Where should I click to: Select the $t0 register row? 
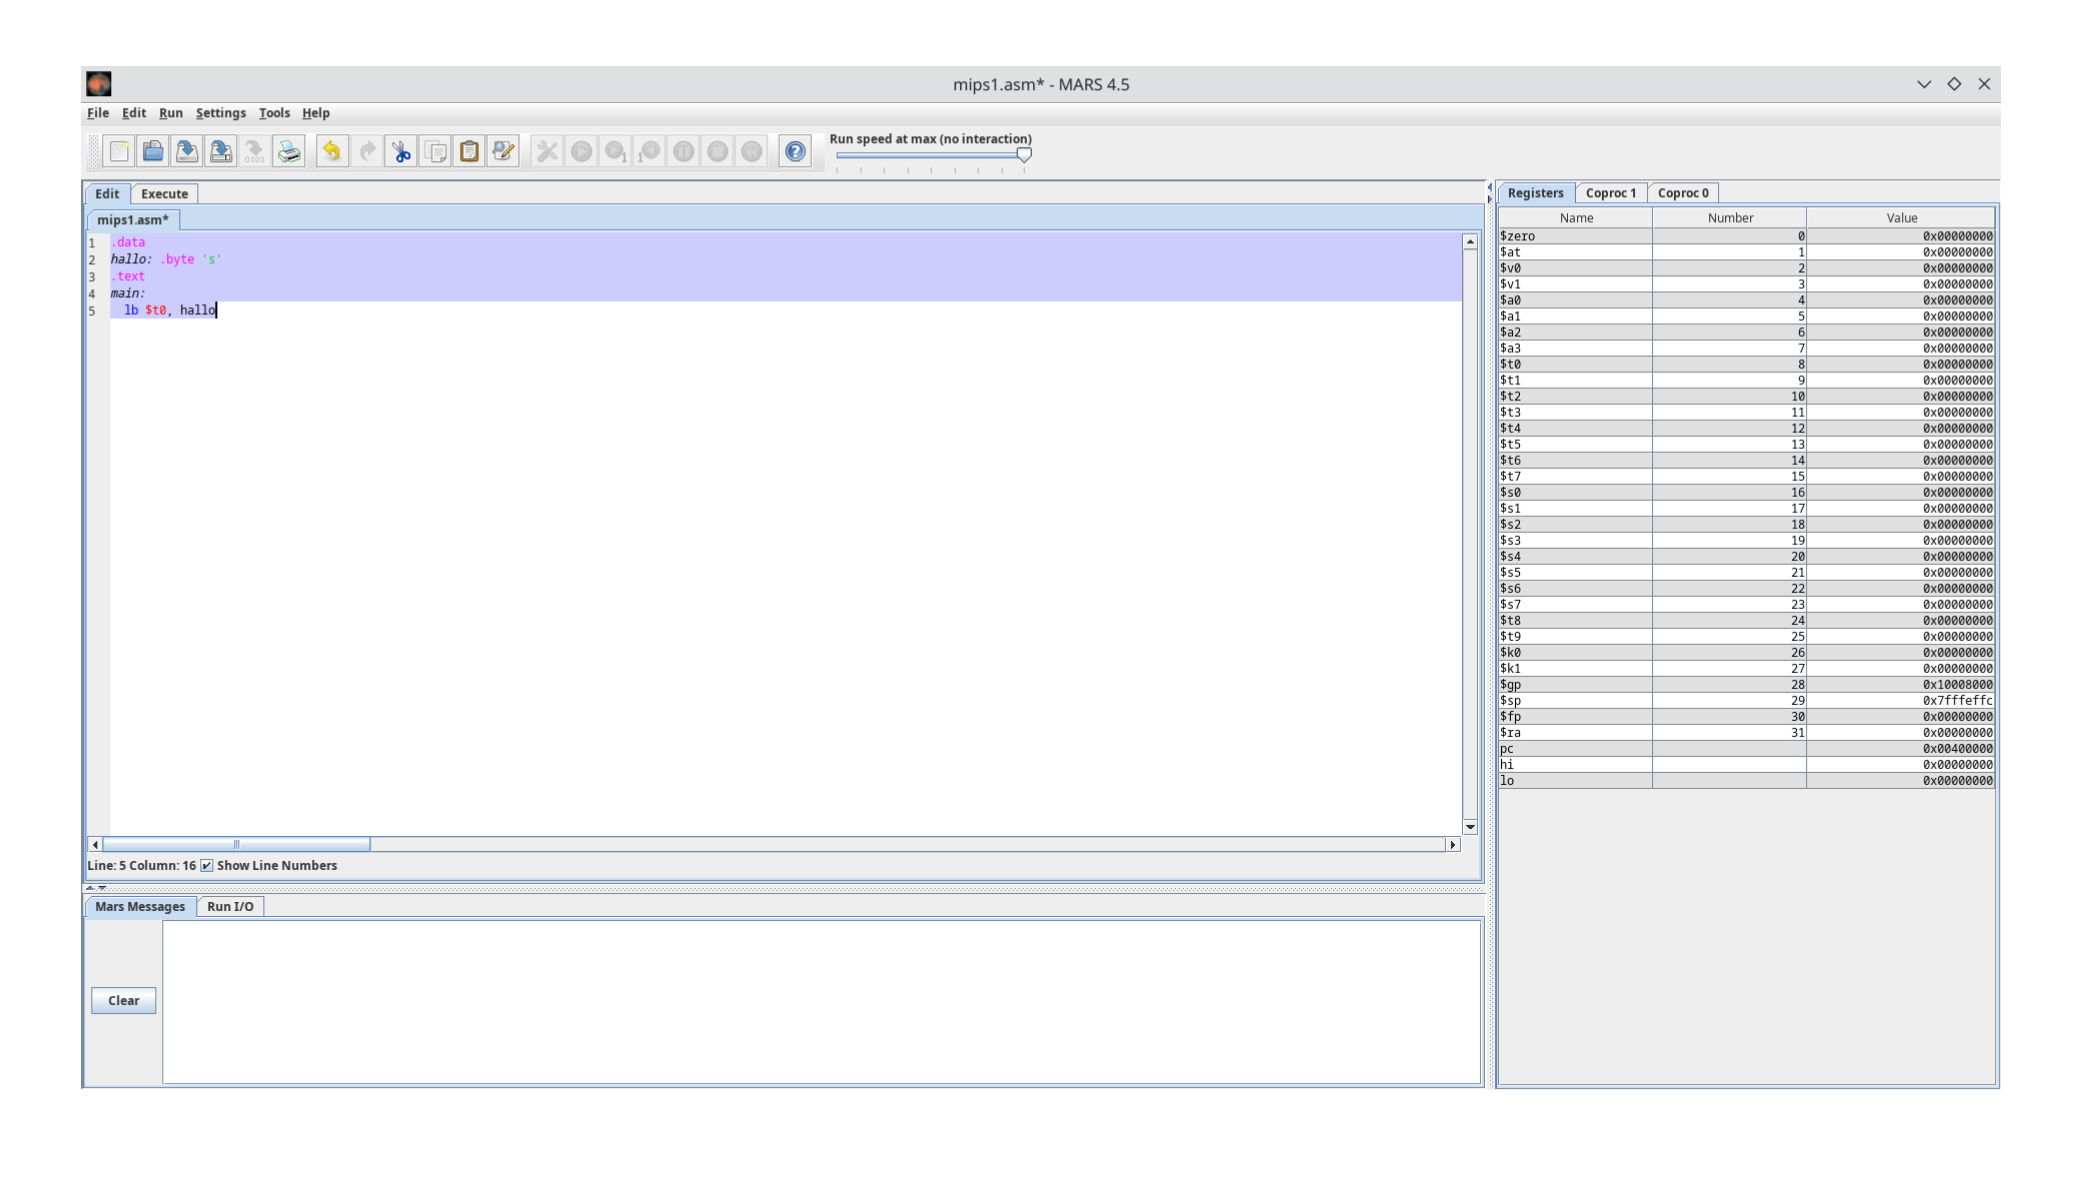1575,364
